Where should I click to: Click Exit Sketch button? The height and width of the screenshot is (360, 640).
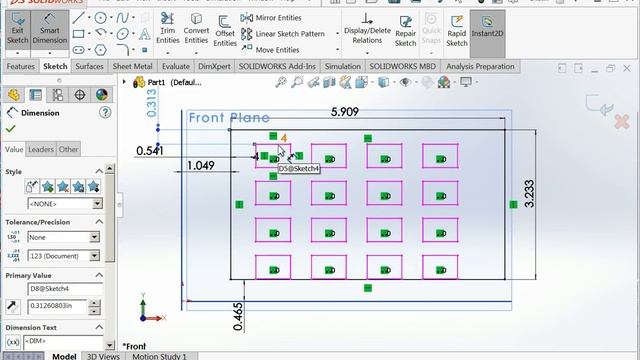(18, 29)
